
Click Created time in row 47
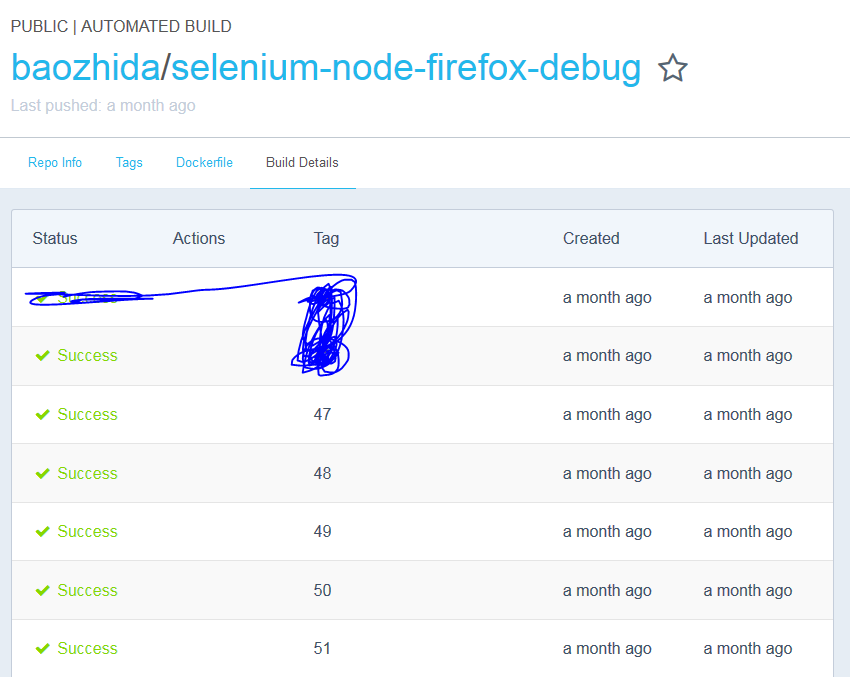[x=607, y=415]
